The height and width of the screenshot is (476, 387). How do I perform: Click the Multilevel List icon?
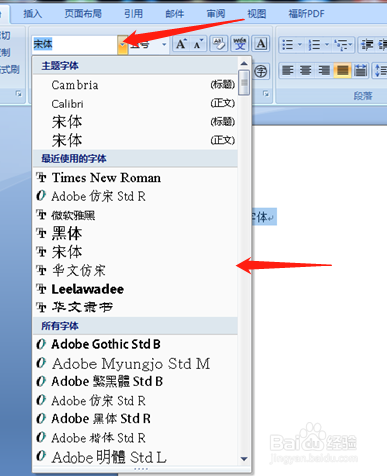tap(341, 44)
